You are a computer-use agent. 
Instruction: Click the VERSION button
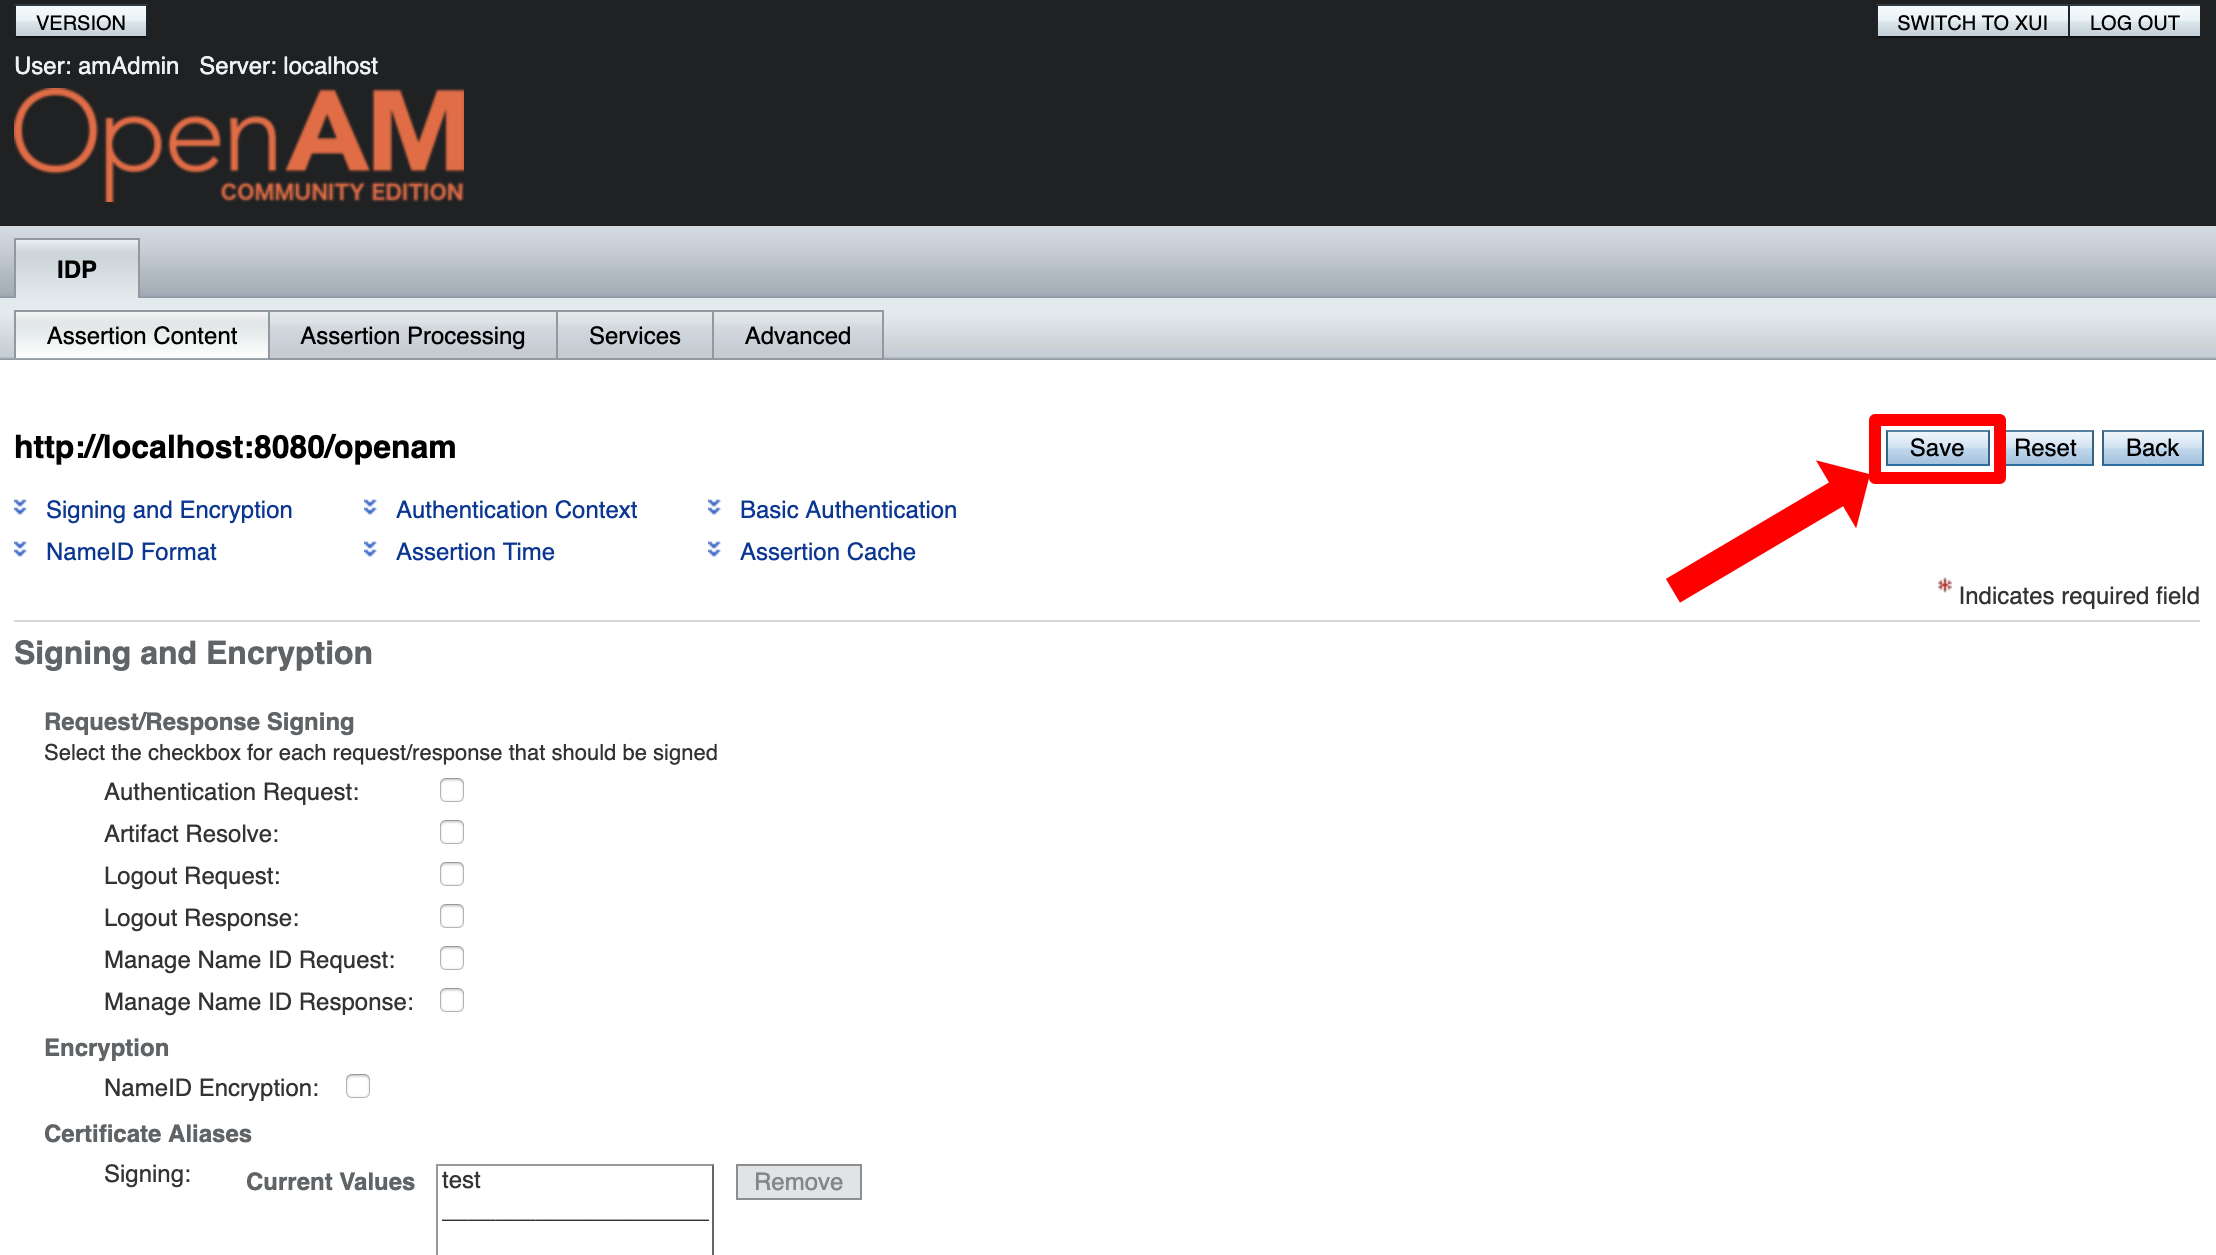[x=81, y=22]
